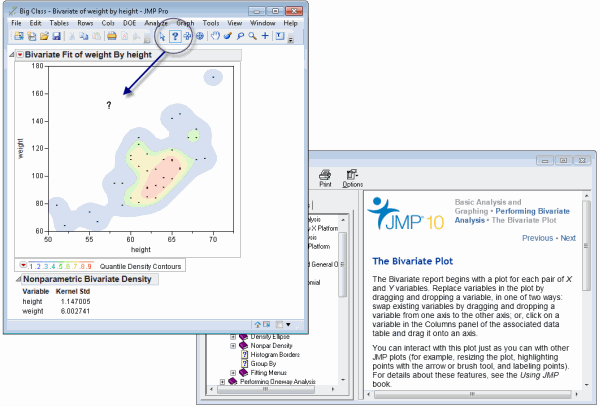The width and height of the screenshot is (600, 407).
Task: Select the Density Ellipse tree item
Action: [270, 337]
